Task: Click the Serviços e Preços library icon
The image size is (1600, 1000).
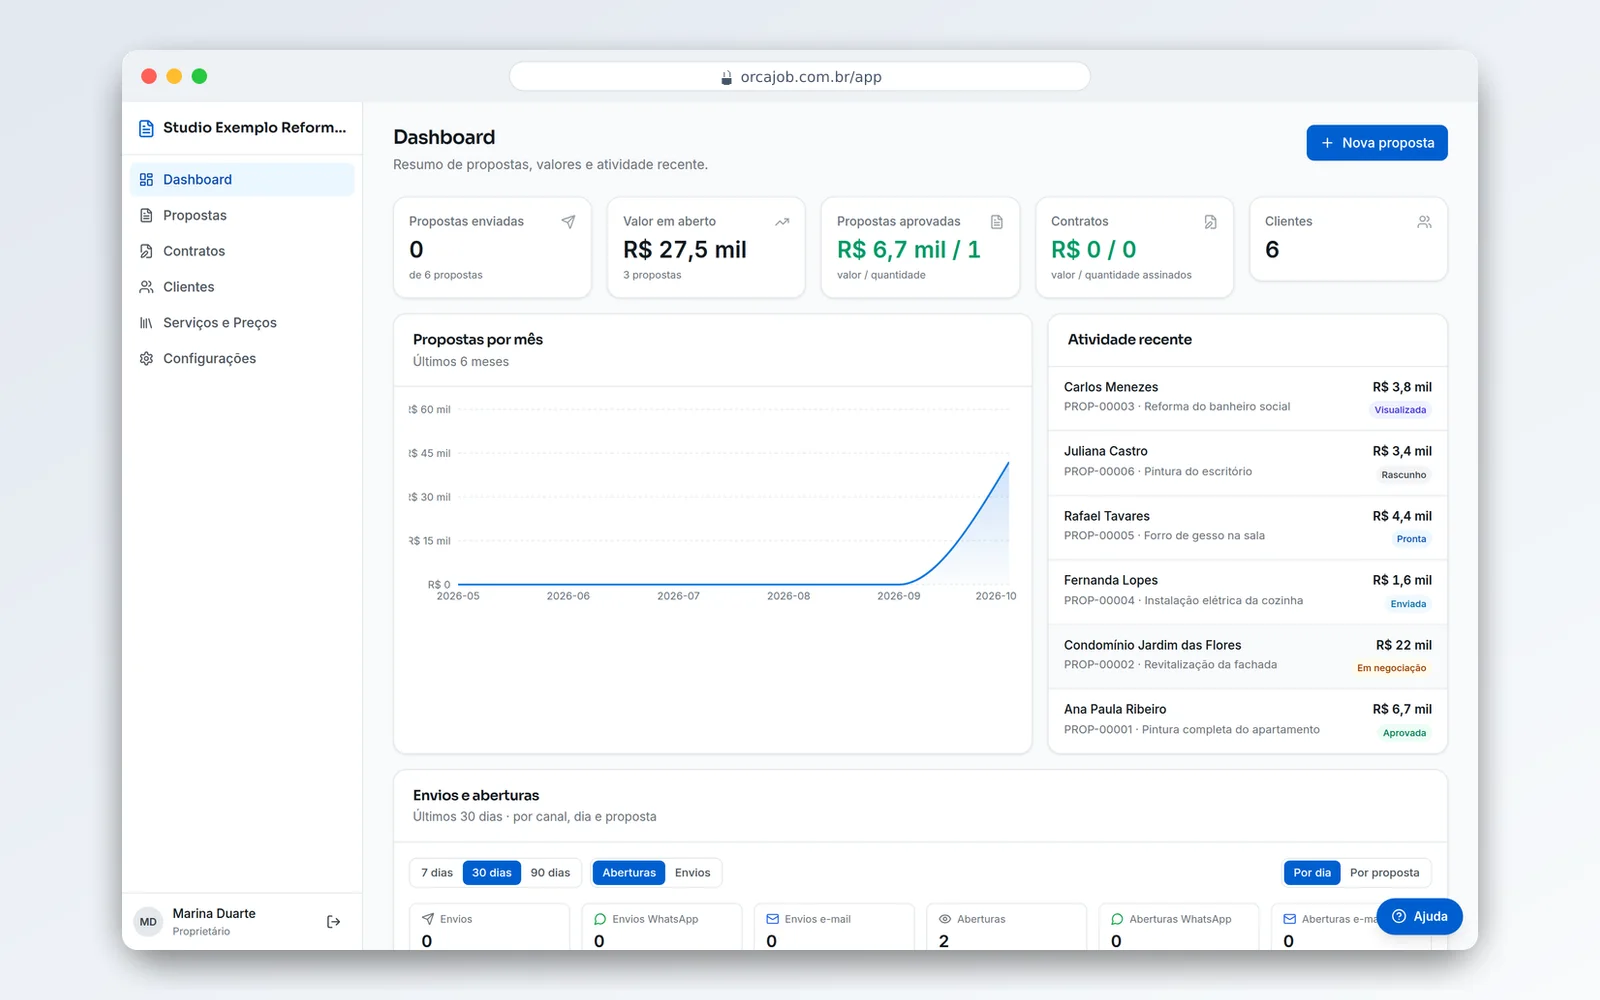Action: point(146,323)
